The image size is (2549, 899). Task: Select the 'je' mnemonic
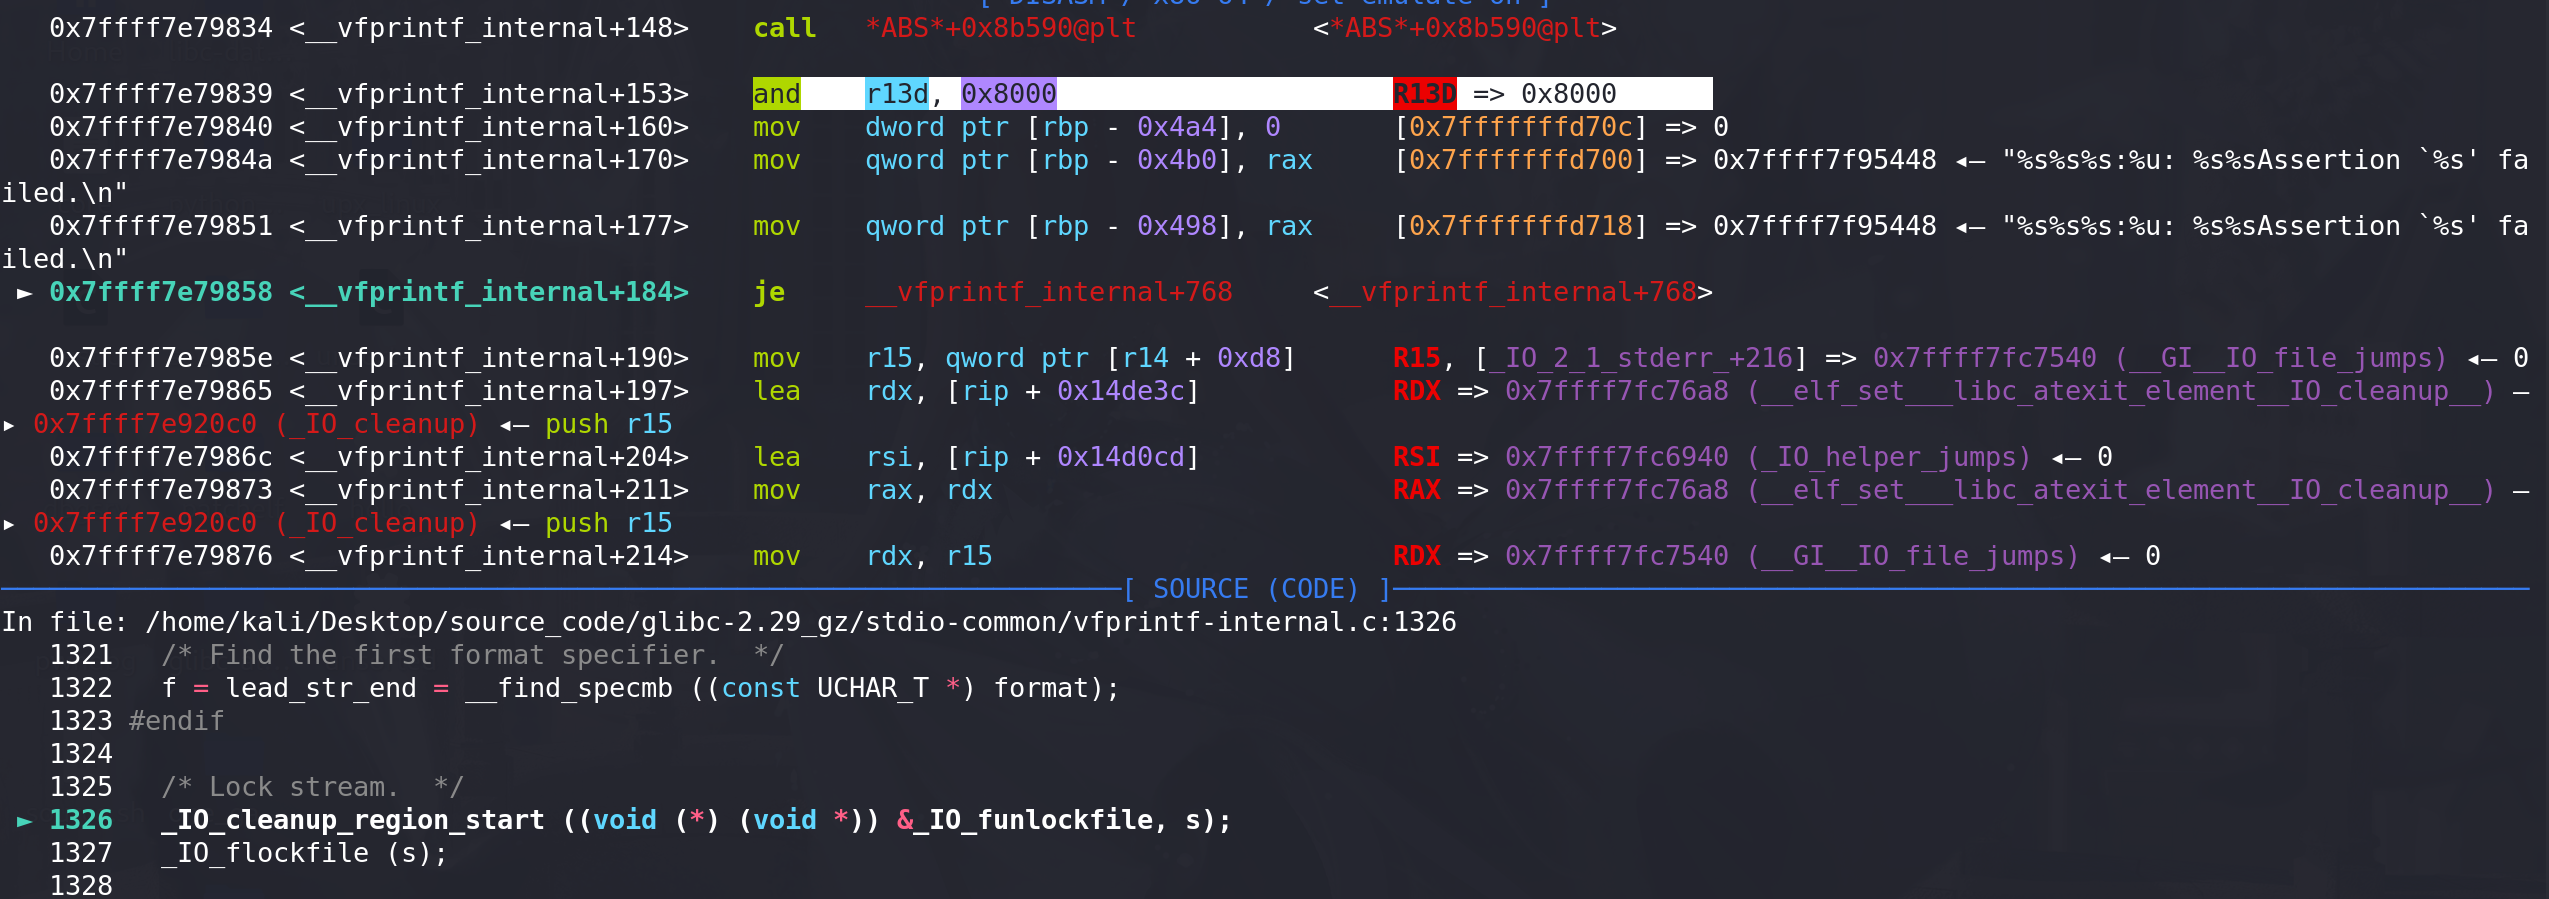pyautogui.click(x=769, y=292)
